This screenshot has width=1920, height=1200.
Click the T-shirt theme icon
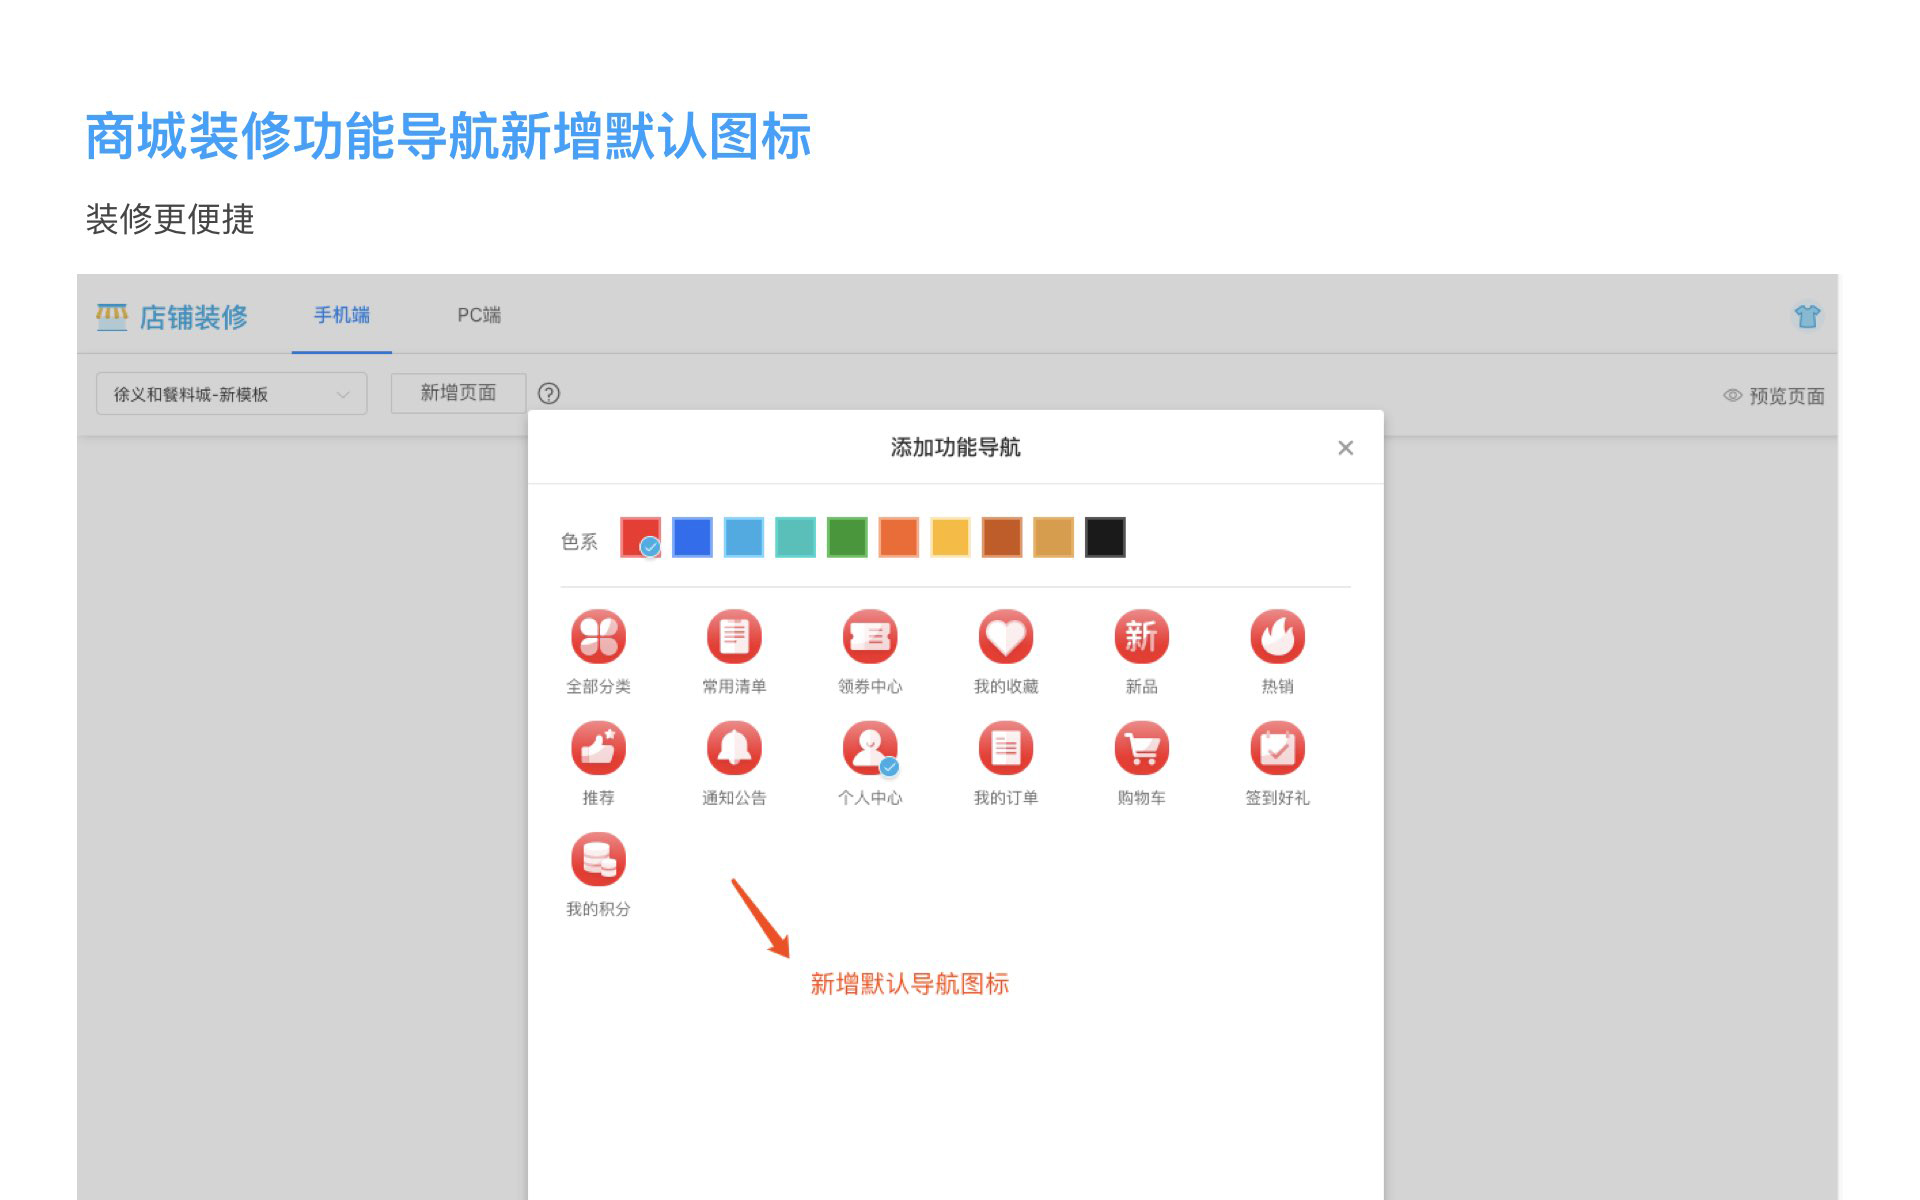coord(1806,317)
